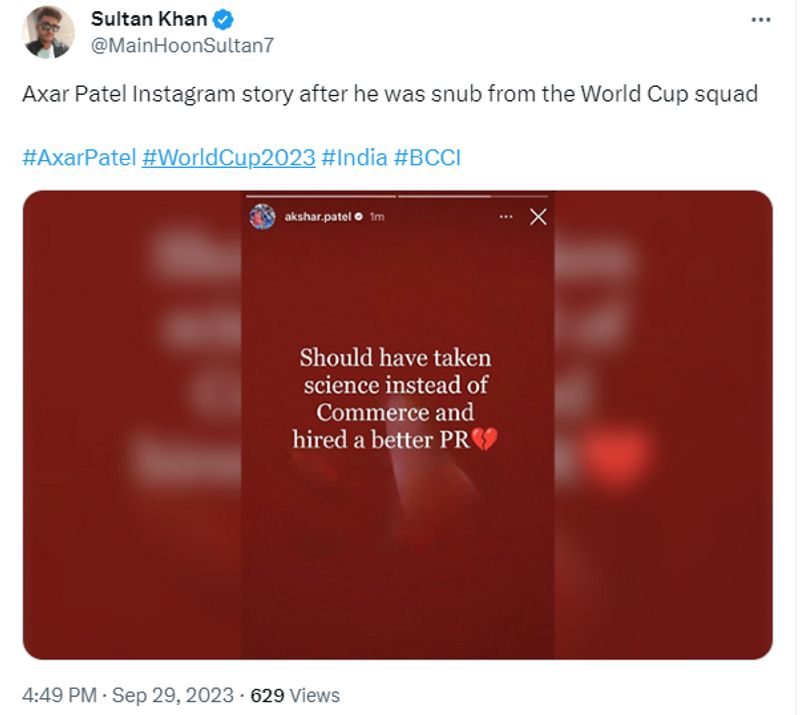Open the 4:49 PM Sep 29, 2023 timestamp
Viewport: 800px width, 715px height.
pyautogui.click(x=128, y=695)
